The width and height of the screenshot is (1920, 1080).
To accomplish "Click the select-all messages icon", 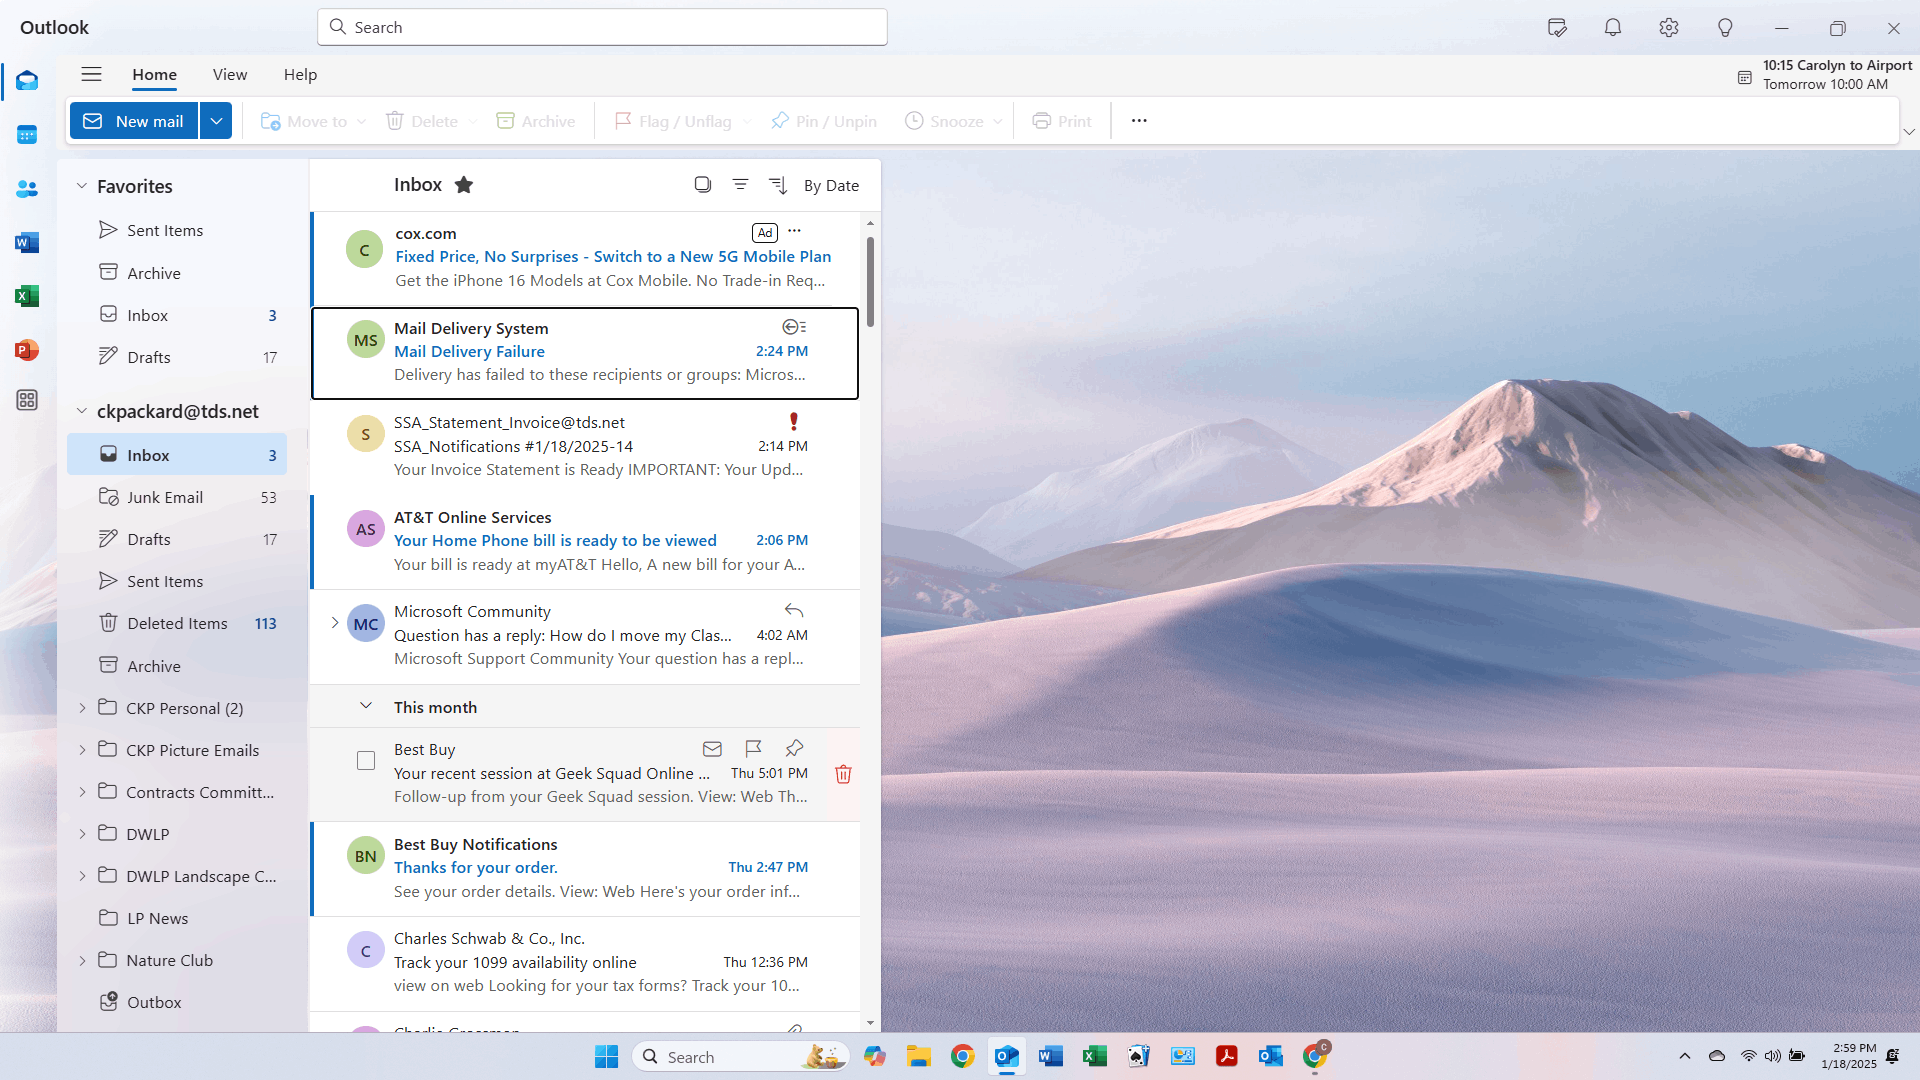I will click(x=703, y=185).
